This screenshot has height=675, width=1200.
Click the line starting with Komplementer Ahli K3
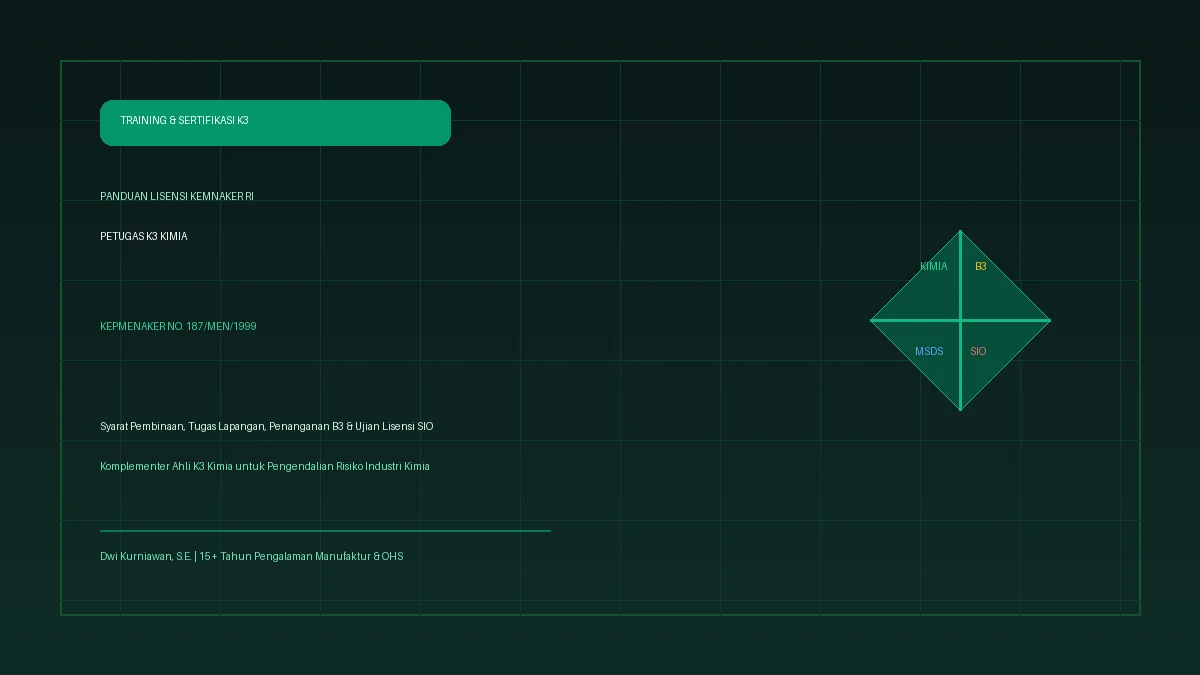[265, 467]
